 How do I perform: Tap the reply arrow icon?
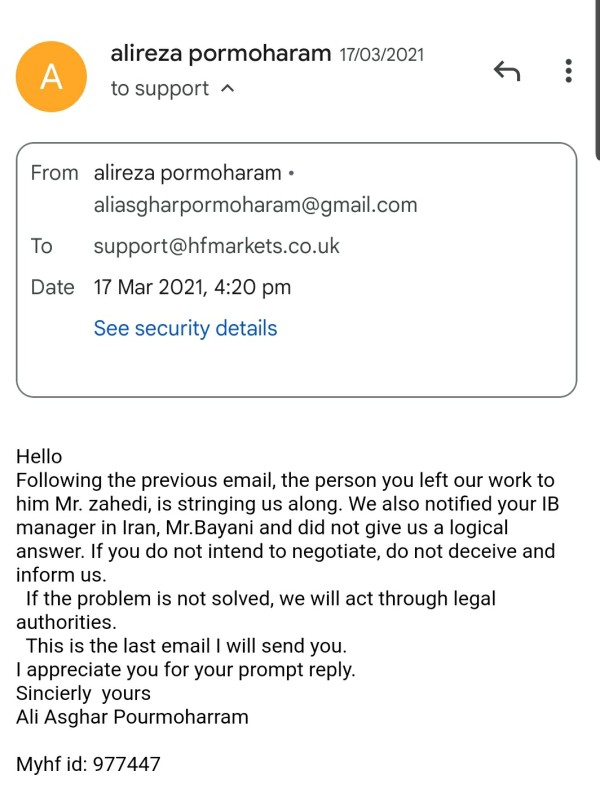[507, 71]
